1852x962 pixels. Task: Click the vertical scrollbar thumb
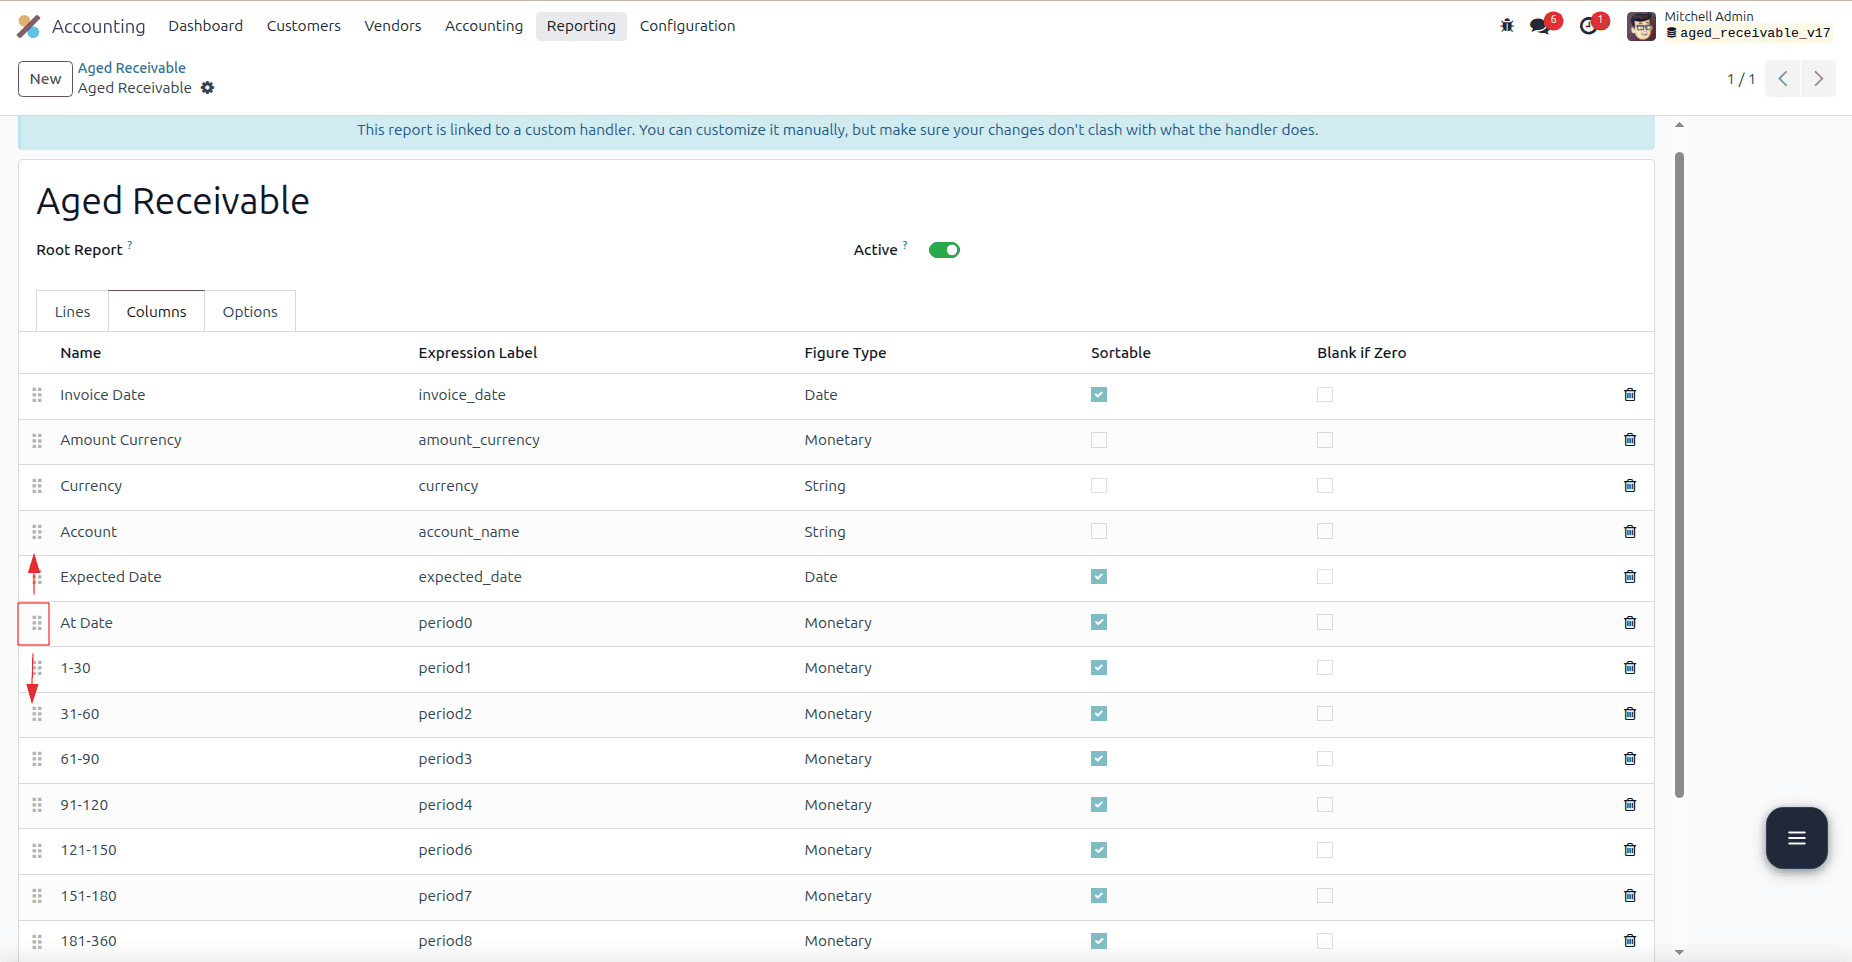tap(1679, 475)
